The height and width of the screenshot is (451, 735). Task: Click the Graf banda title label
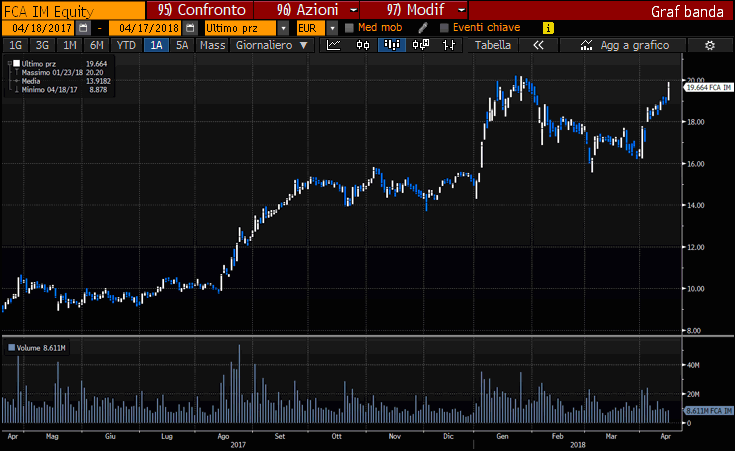point(687,11)
